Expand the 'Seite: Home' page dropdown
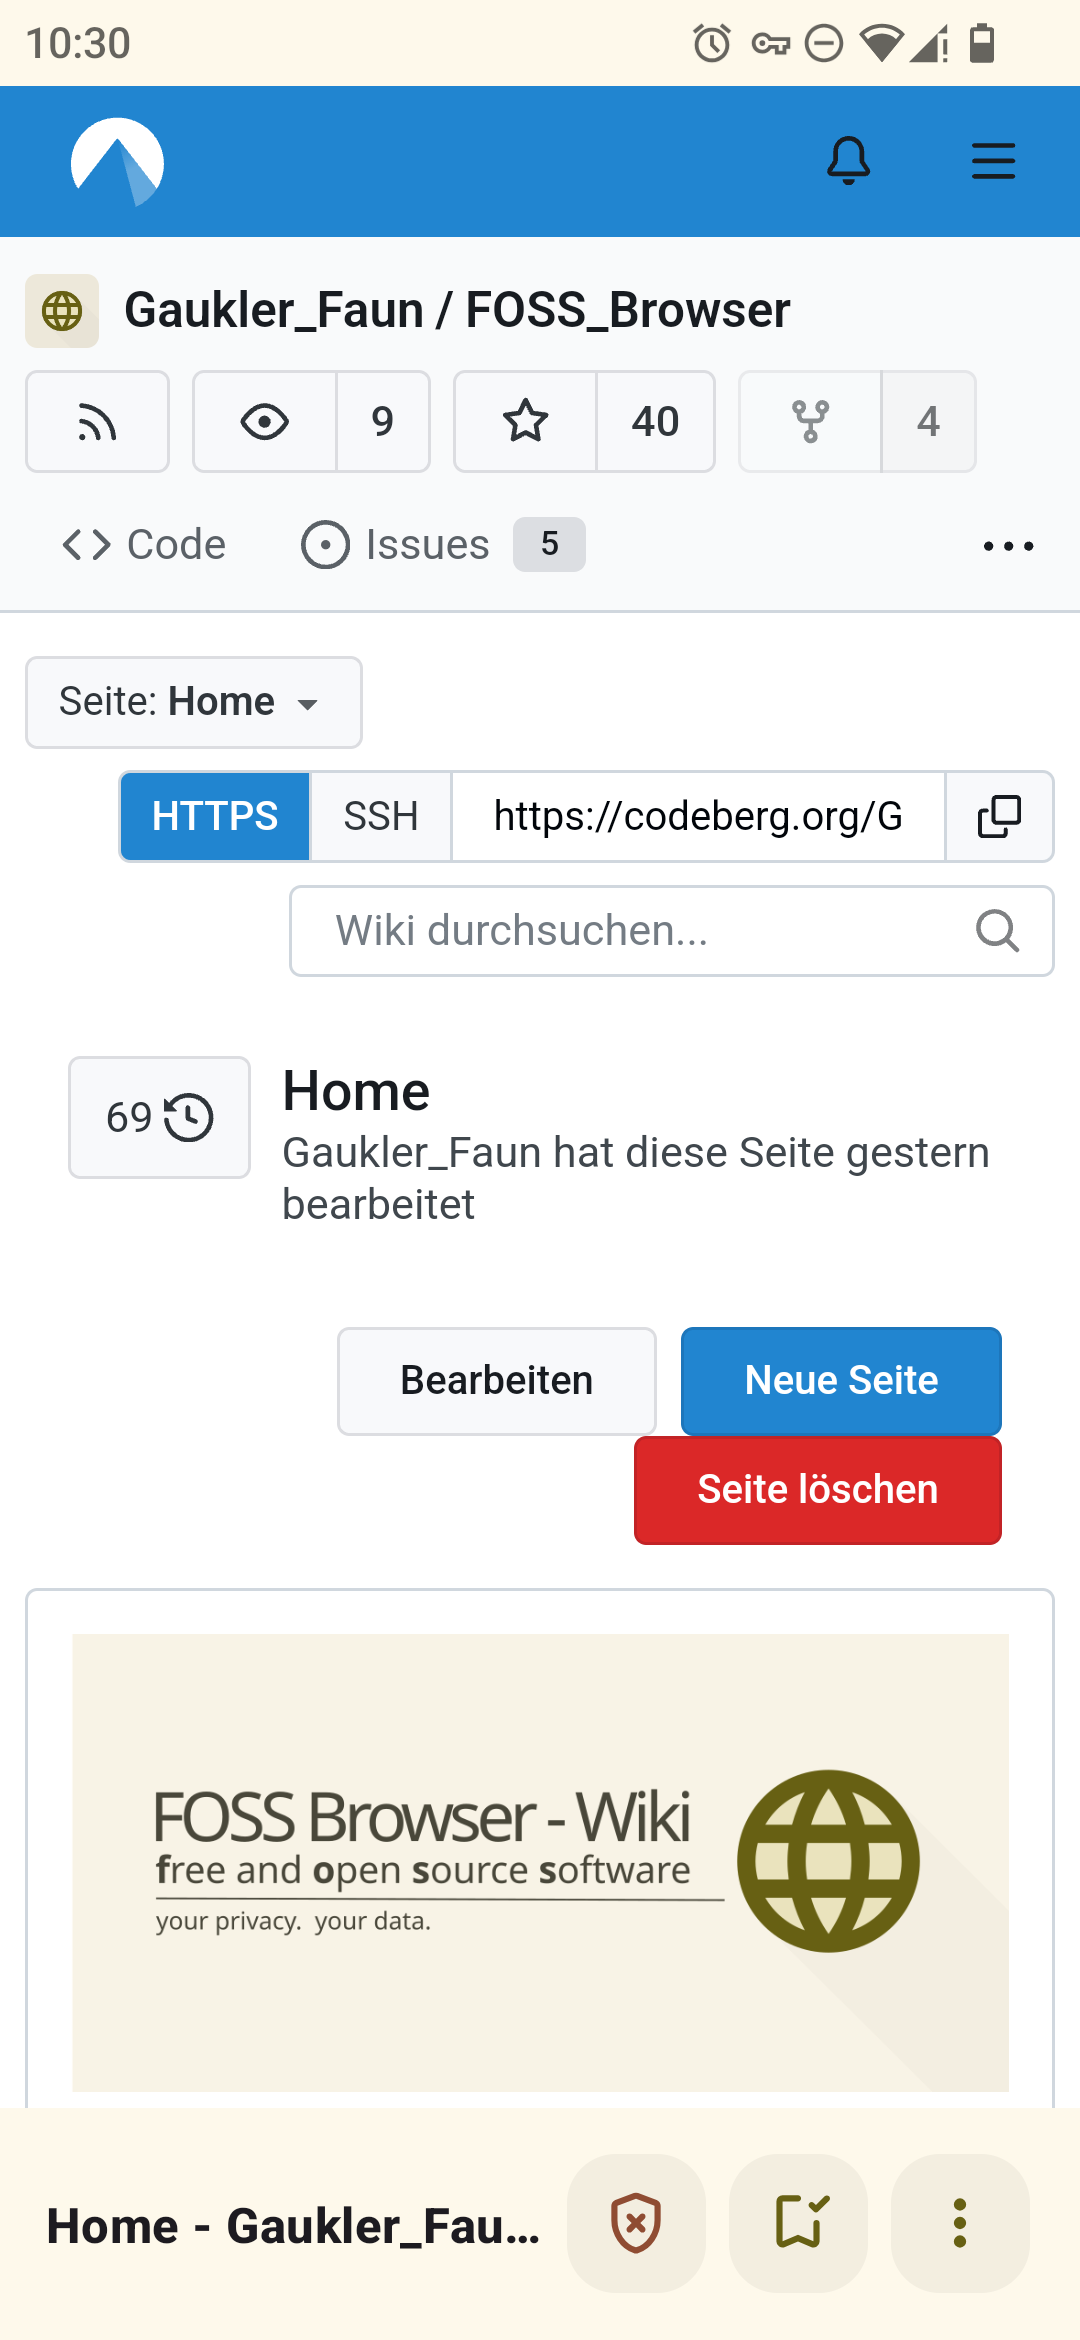 coord(193,702)
